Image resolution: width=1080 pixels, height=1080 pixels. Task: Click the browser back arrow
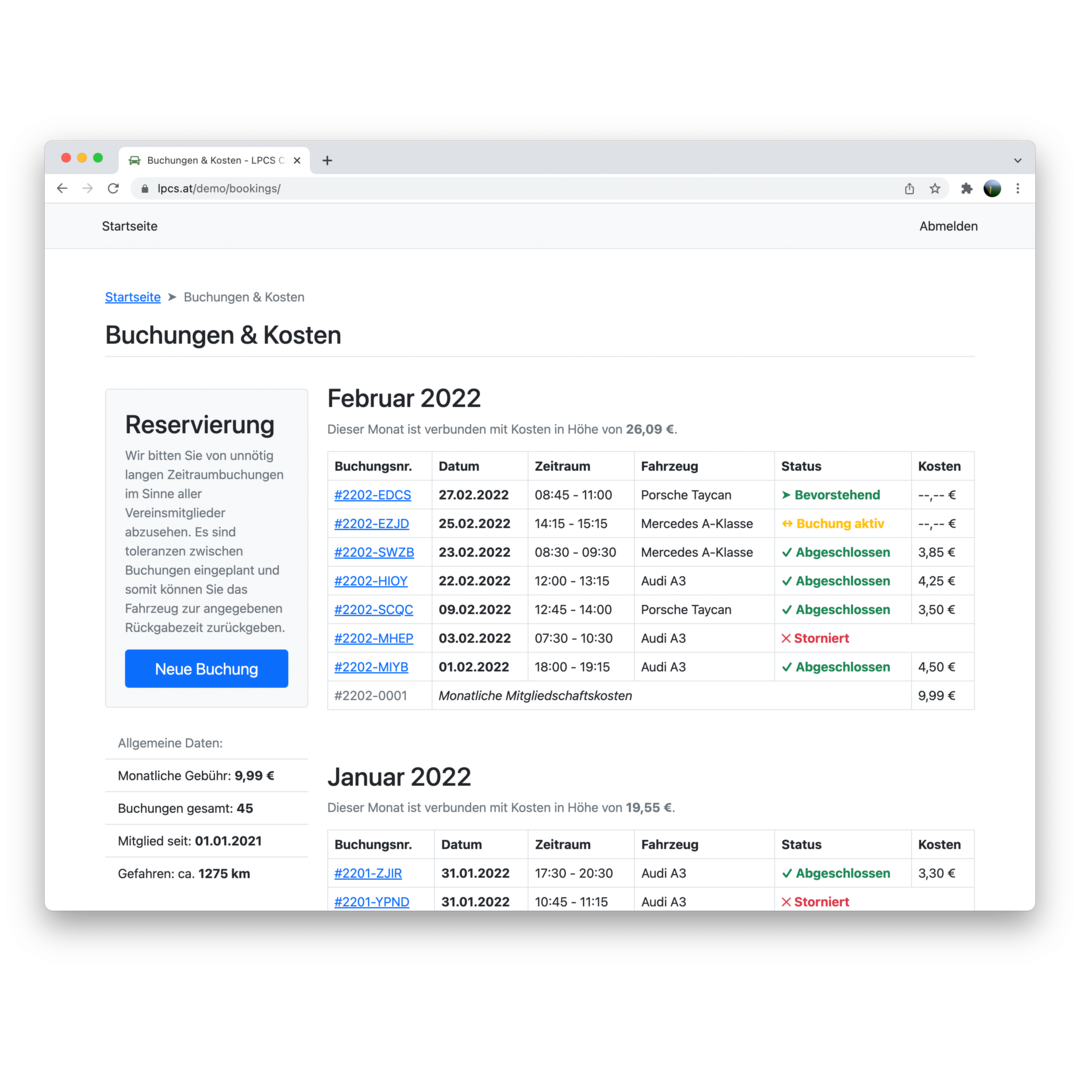tap(62, 188)
